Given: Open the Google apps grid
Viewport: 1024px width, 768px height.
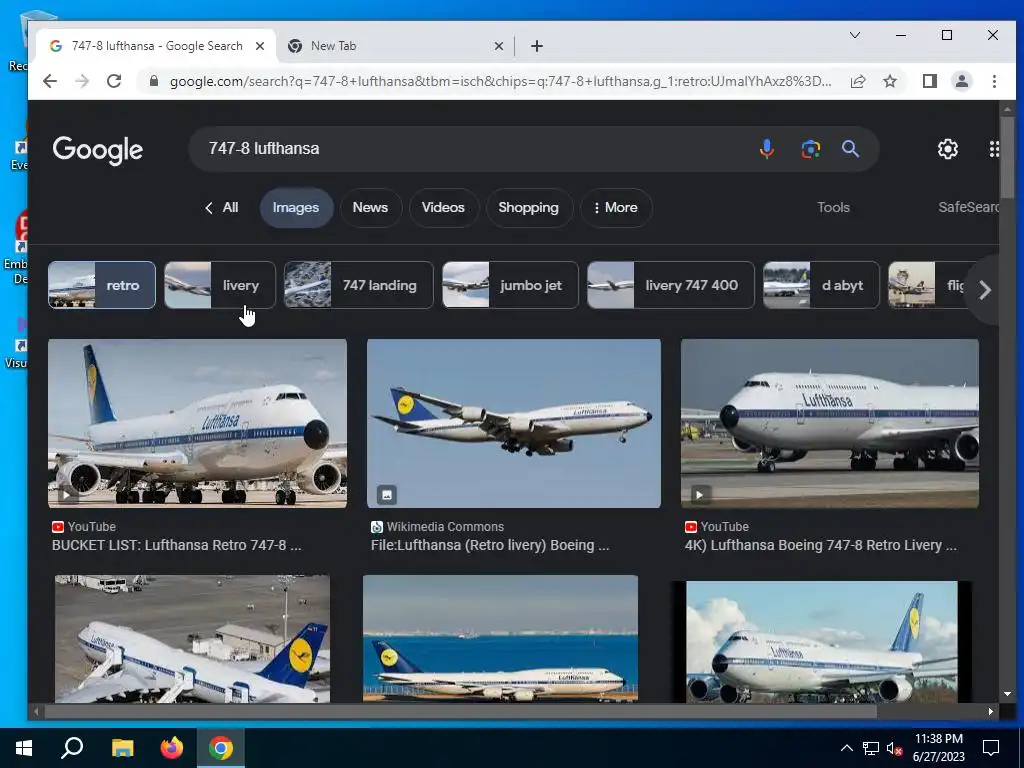Looking at the screenshot, I should point(993,149).
